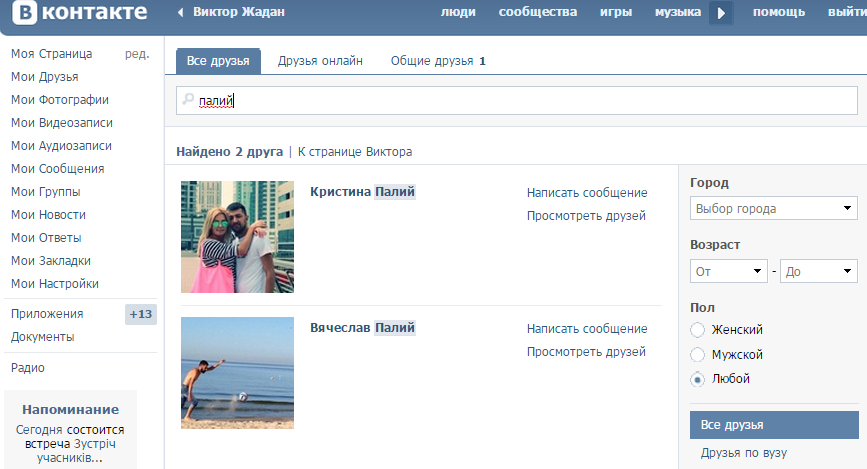Open Вячеслав Палий profile photo
Viewport: 867px width, 469px height.
[237, 372]
